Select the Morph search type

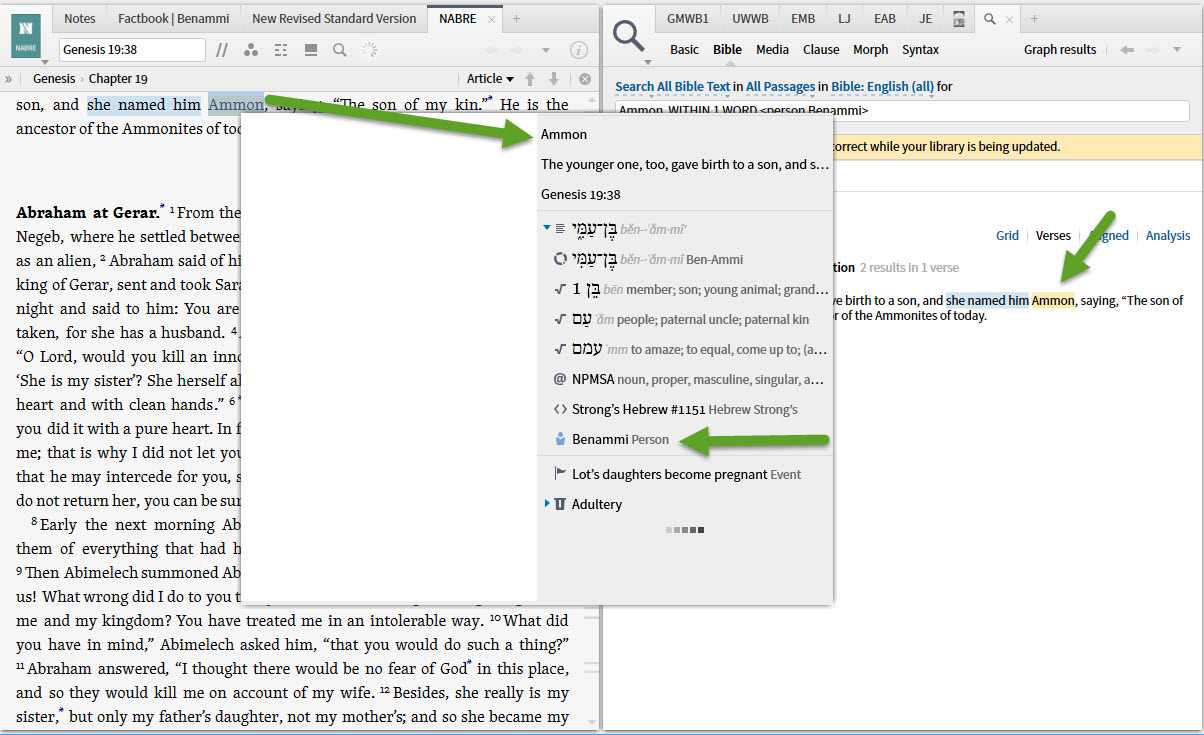pos(871,50)
